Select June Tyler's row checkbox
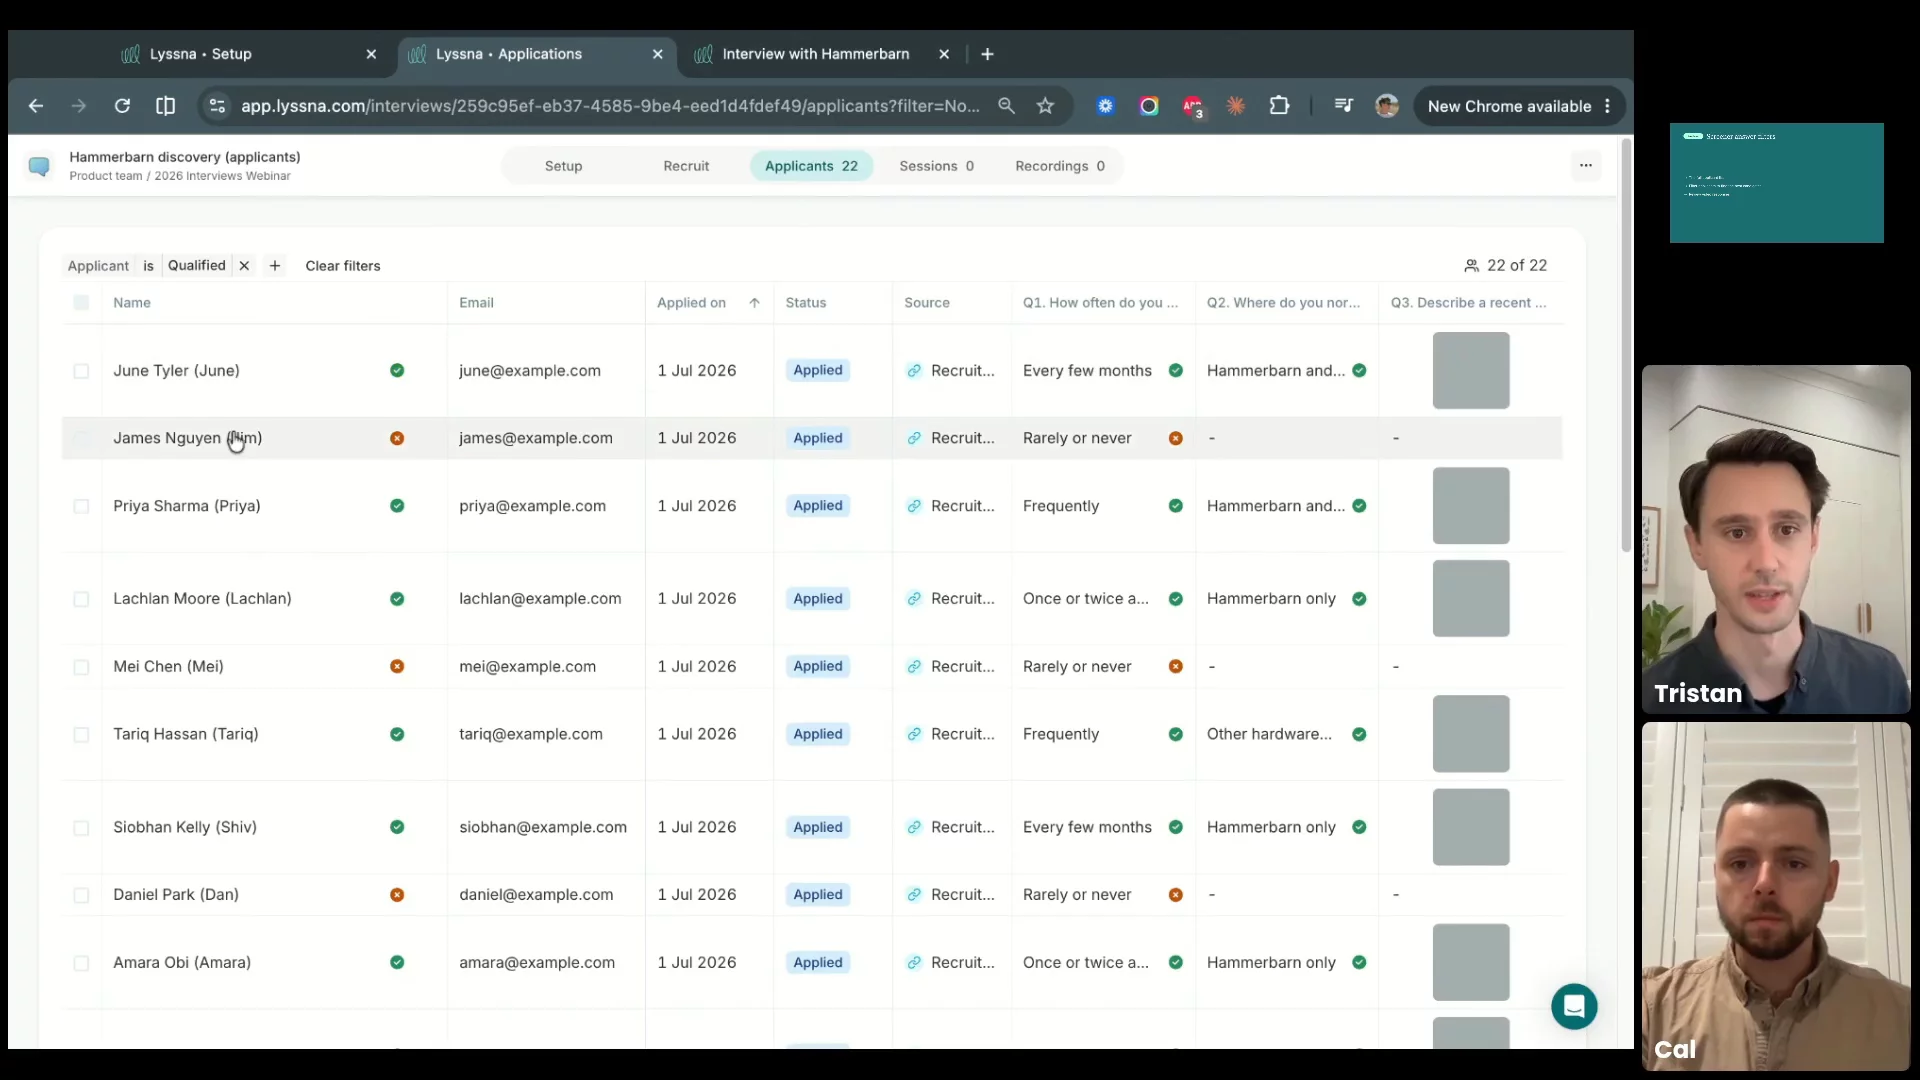The width and height of the screenshot is (1920, 1080). pos(81,371)
